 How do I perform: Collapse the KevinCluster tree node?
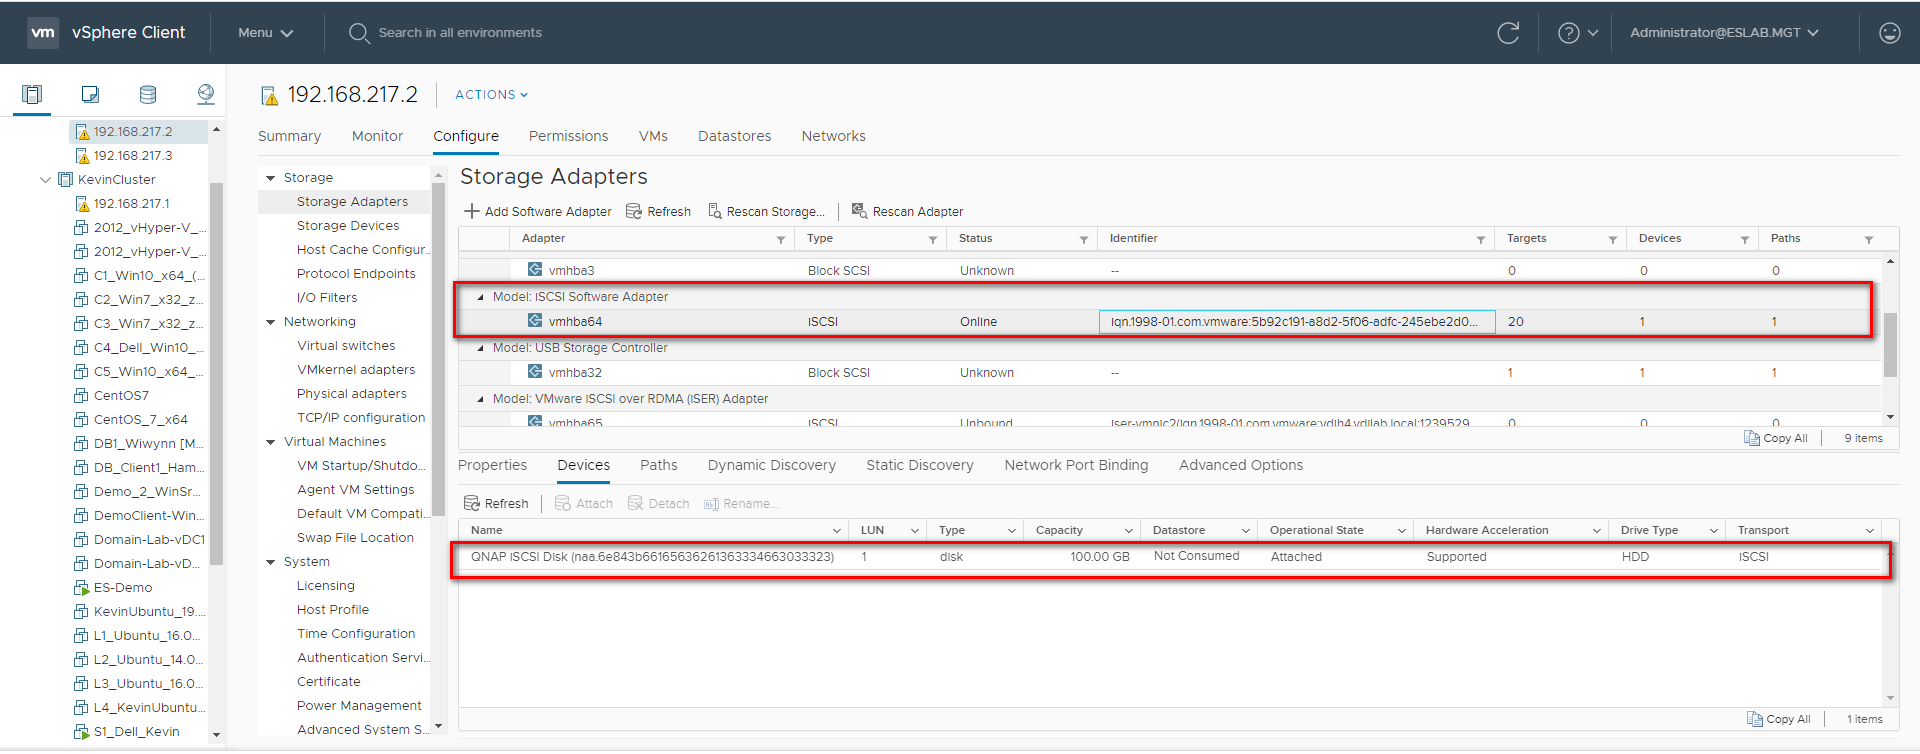(45, 180)
